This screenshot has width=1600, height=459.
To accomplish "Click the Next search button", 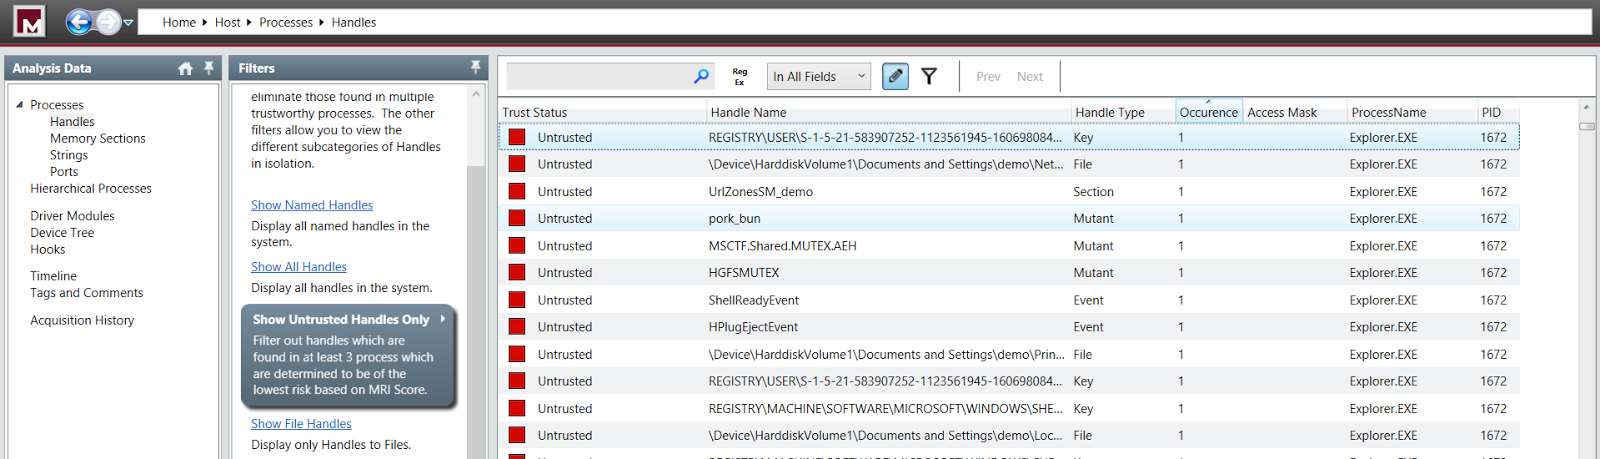I will [x=1030, y=77].
